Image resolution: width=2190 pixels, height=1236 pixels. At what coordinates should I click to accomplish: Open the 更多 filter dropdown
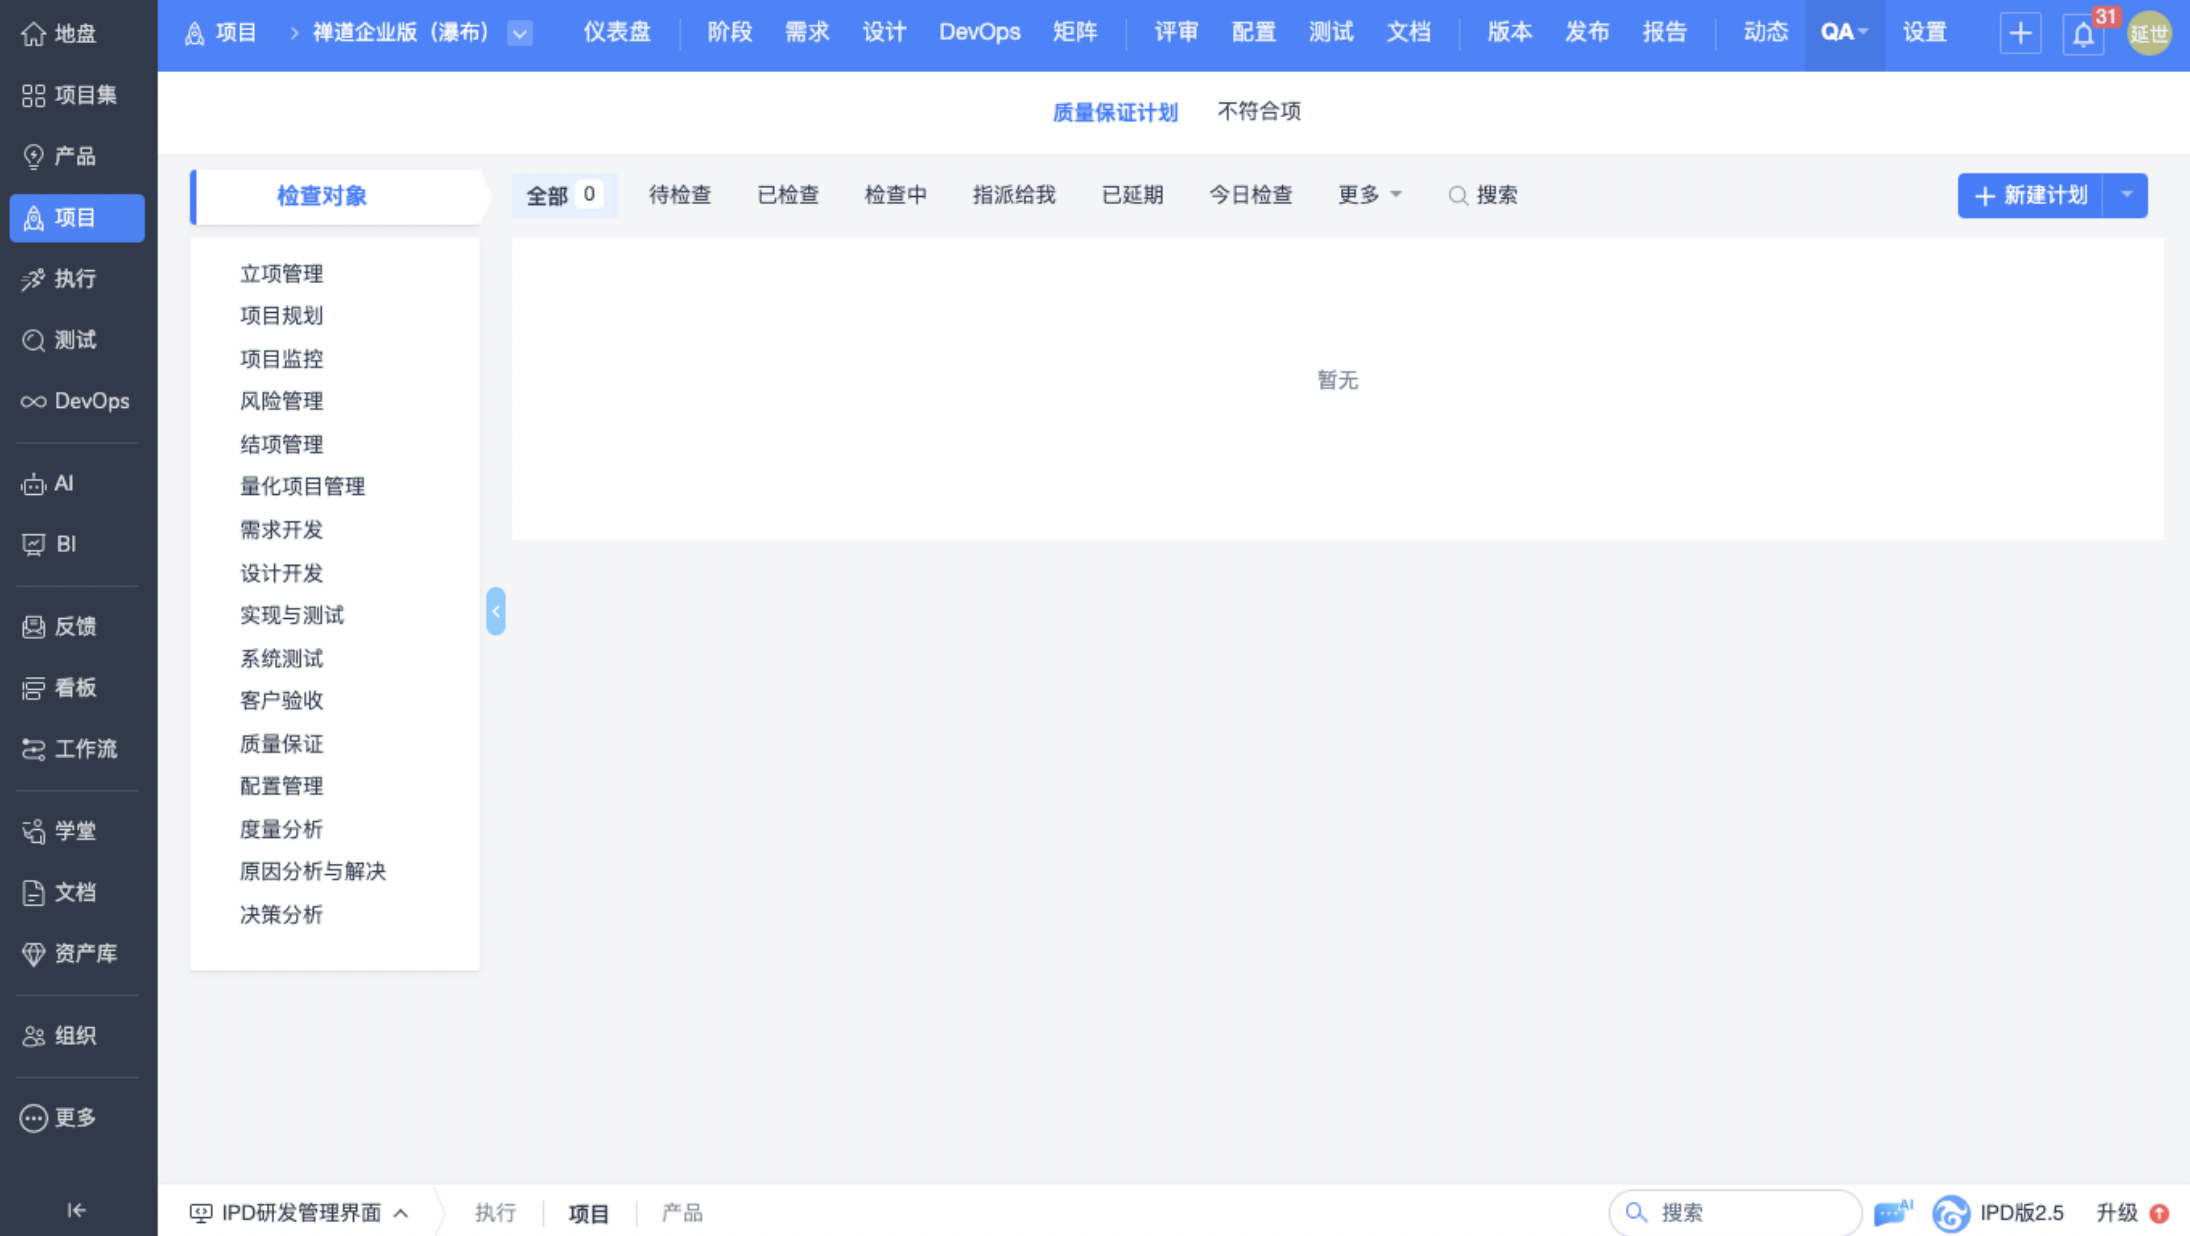coord(1369,195)
